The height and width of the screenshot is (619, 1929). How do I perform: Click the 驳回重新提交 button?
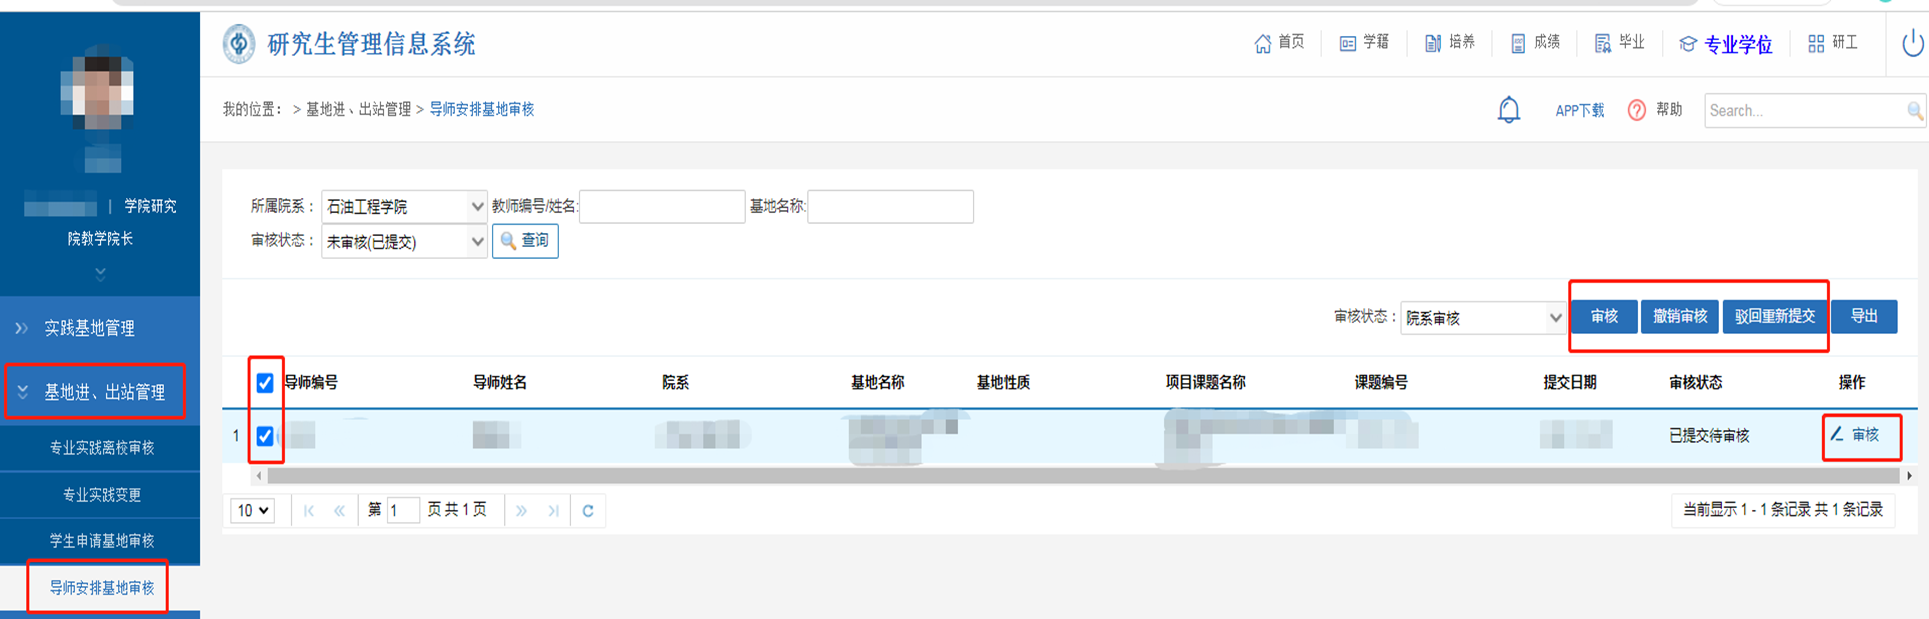pyautogui.click(x=1774, y=317)
